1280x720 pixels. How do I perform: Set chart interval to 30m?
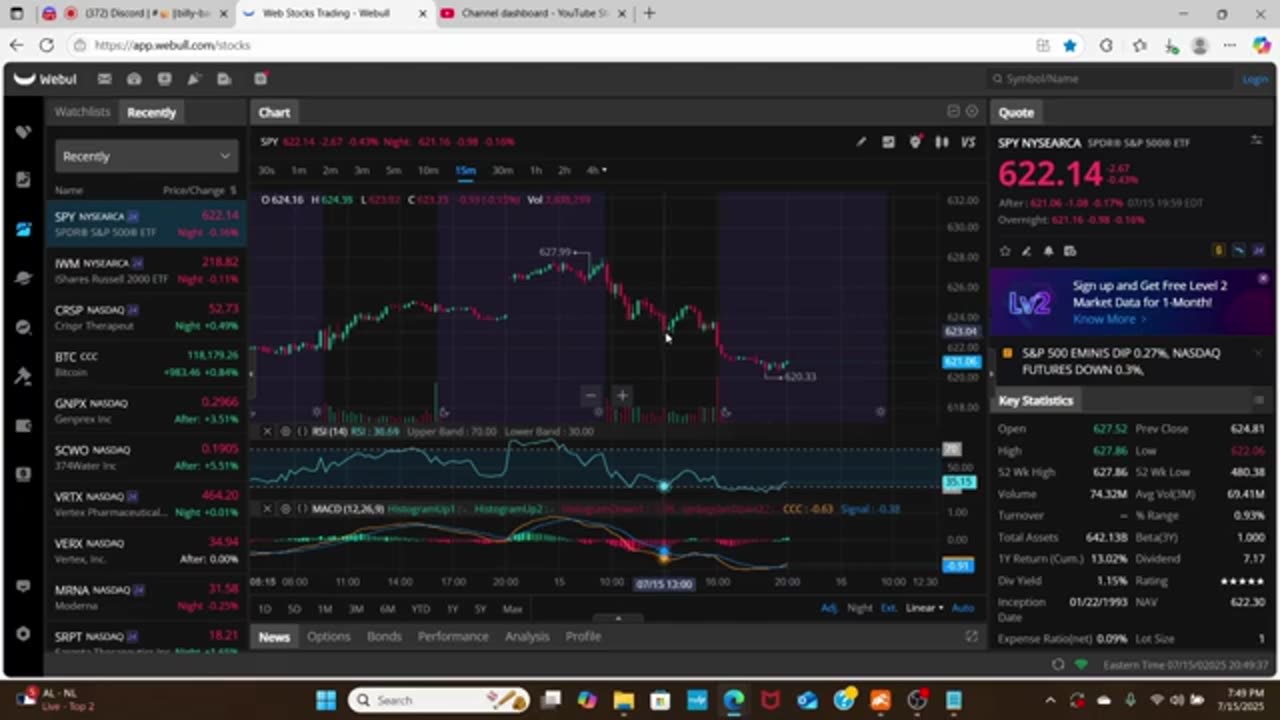tap(502, 170)
